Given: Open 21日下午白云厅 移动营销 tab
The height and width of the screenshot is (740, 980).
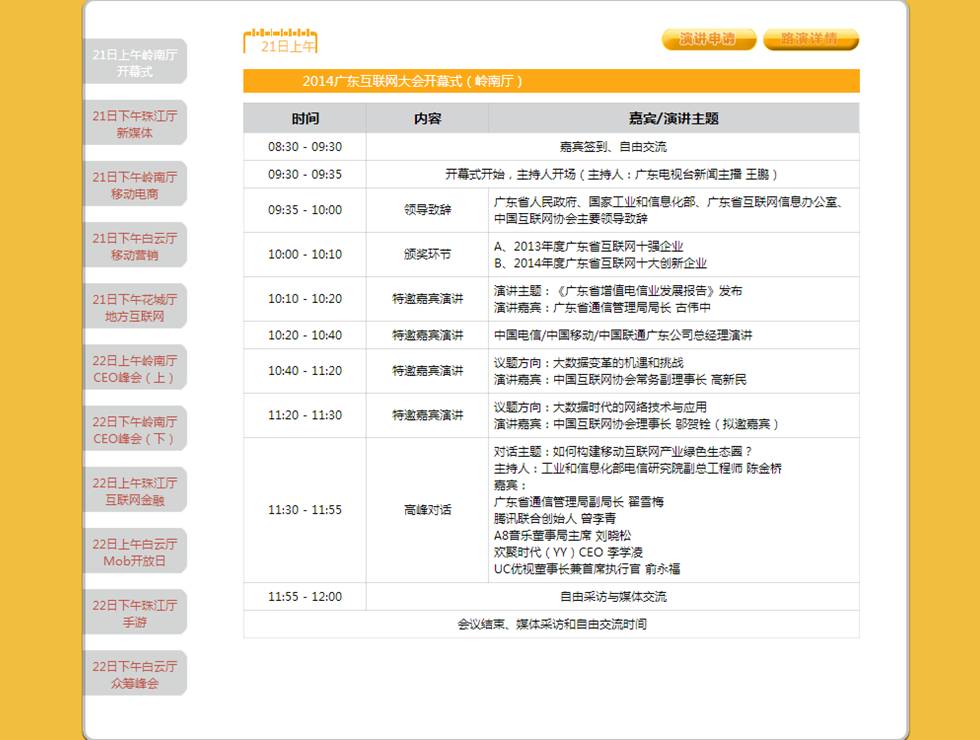Looking at the screenshot, I should (135, 246).
